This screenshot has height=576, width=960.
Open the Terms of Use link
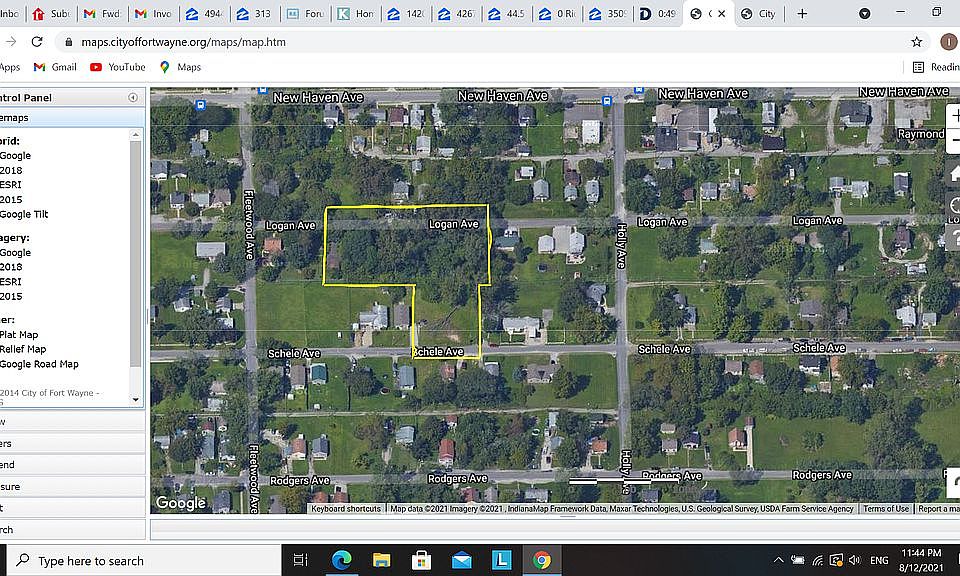[886, 509]
